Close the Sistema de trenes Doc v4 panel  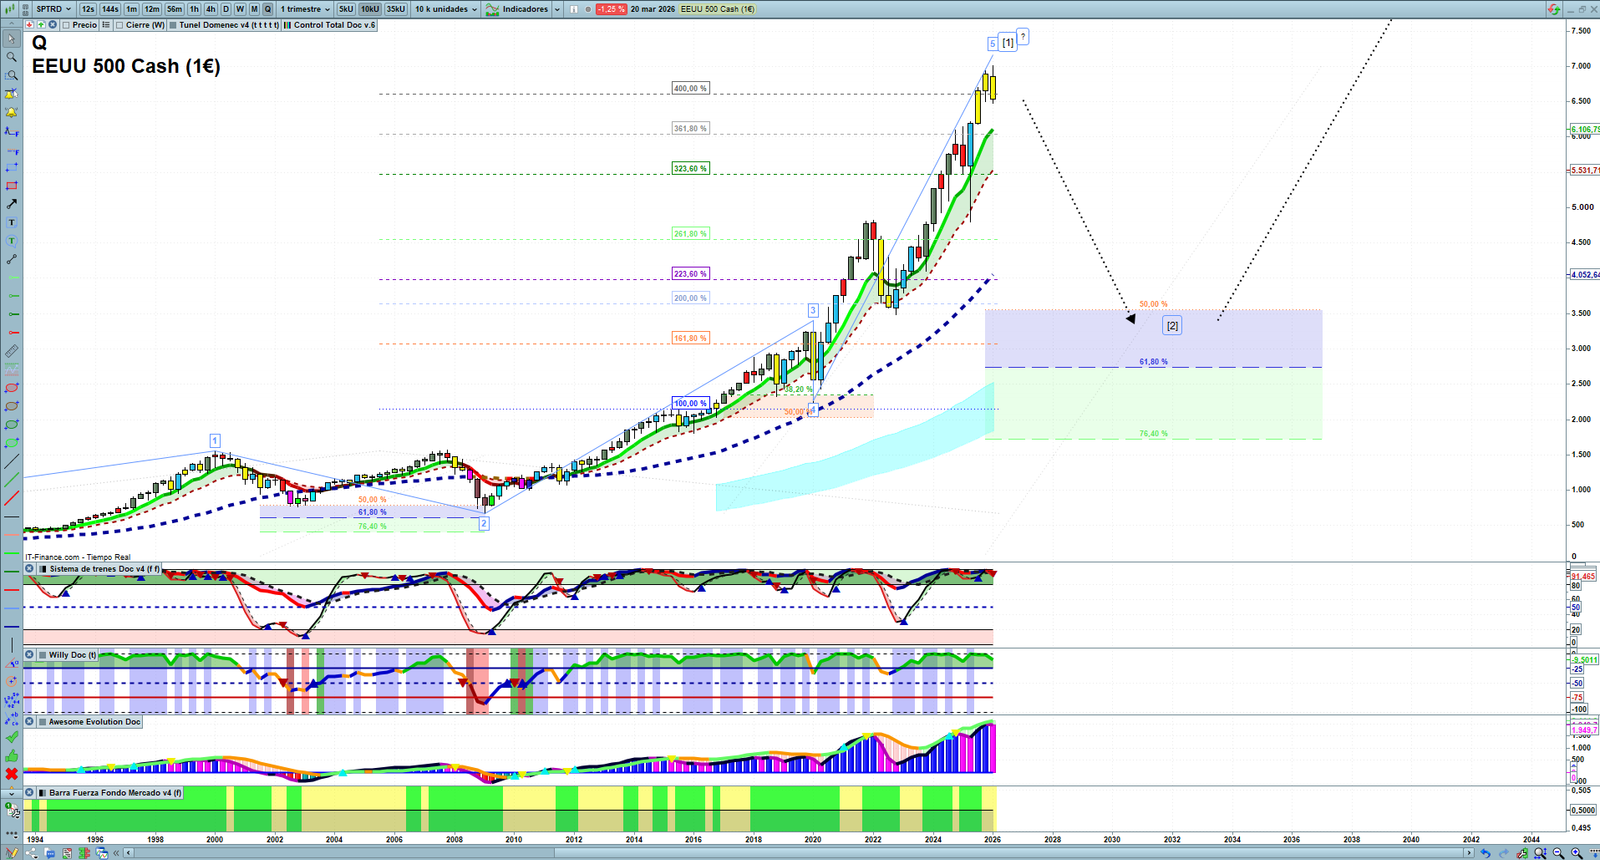coord(30,569)
